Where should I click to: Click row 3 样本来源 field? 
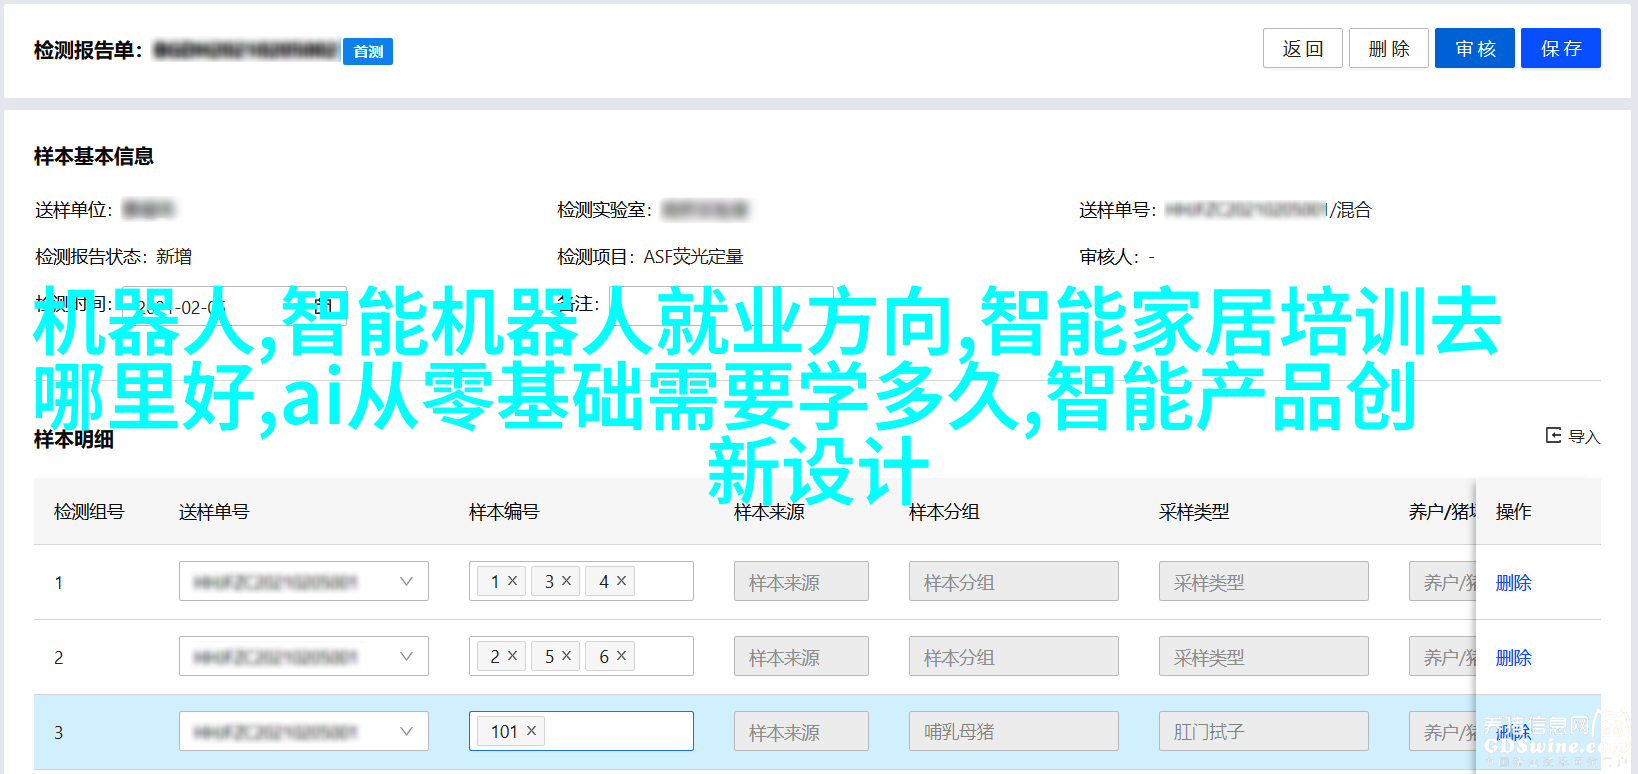click(801, 731)
